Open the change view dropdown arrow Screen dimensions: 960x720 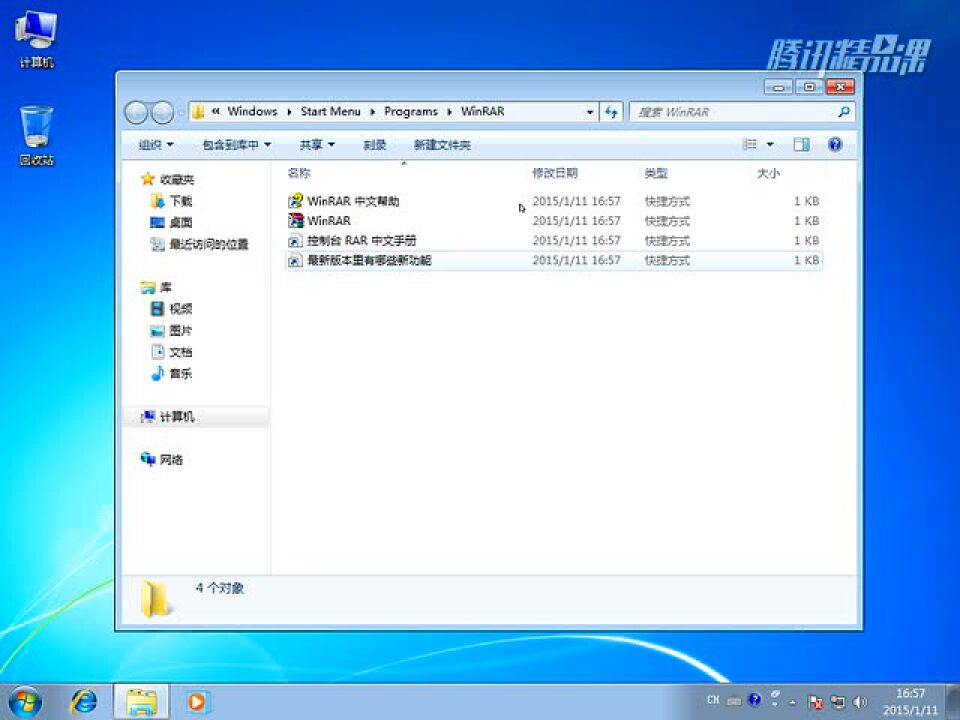769,143
